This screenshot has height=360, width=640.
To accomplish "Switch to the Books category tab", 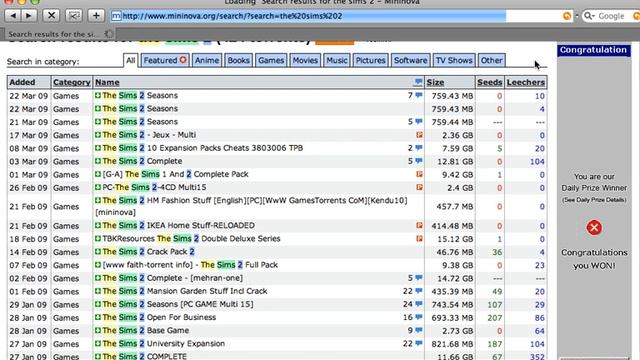I will (238, 60).
